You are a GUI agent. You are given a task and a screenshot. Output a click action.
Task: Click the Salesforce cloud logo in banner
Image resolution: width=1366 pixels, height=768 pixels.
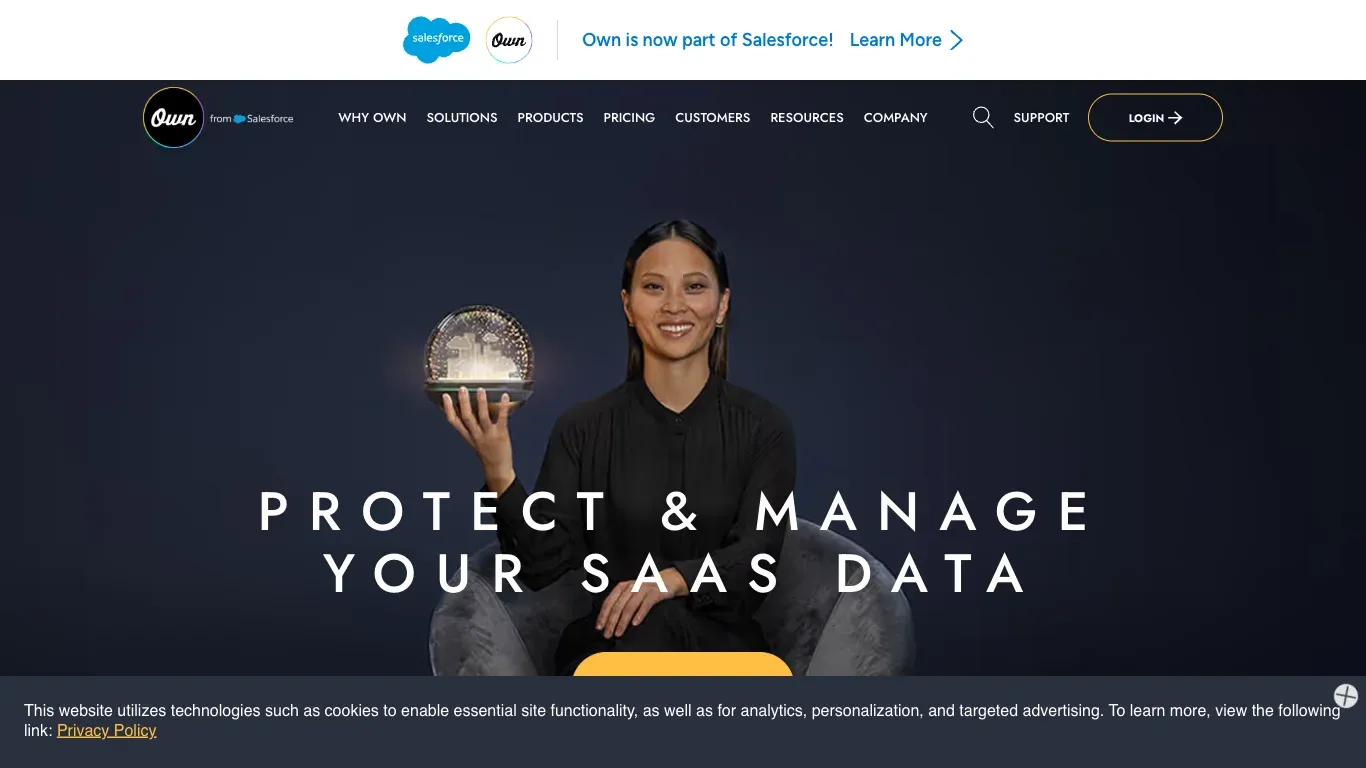[x=437, y=40]
